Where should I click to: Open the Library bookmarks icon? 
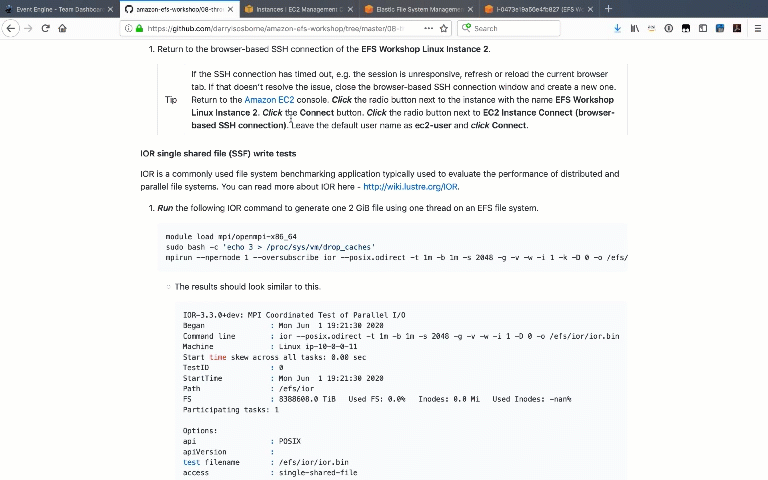tap(635, 28)
